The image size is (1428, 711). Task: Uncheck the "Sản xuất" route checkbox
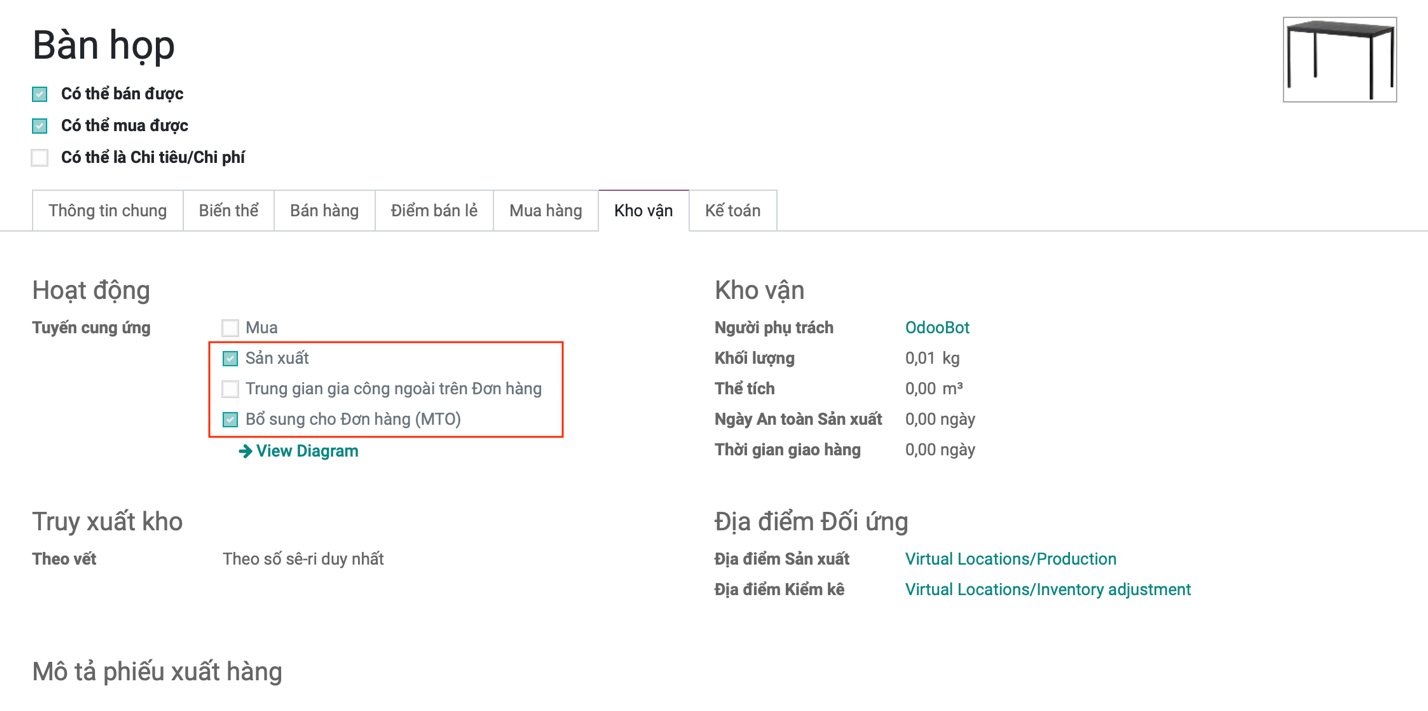(230, 358)
